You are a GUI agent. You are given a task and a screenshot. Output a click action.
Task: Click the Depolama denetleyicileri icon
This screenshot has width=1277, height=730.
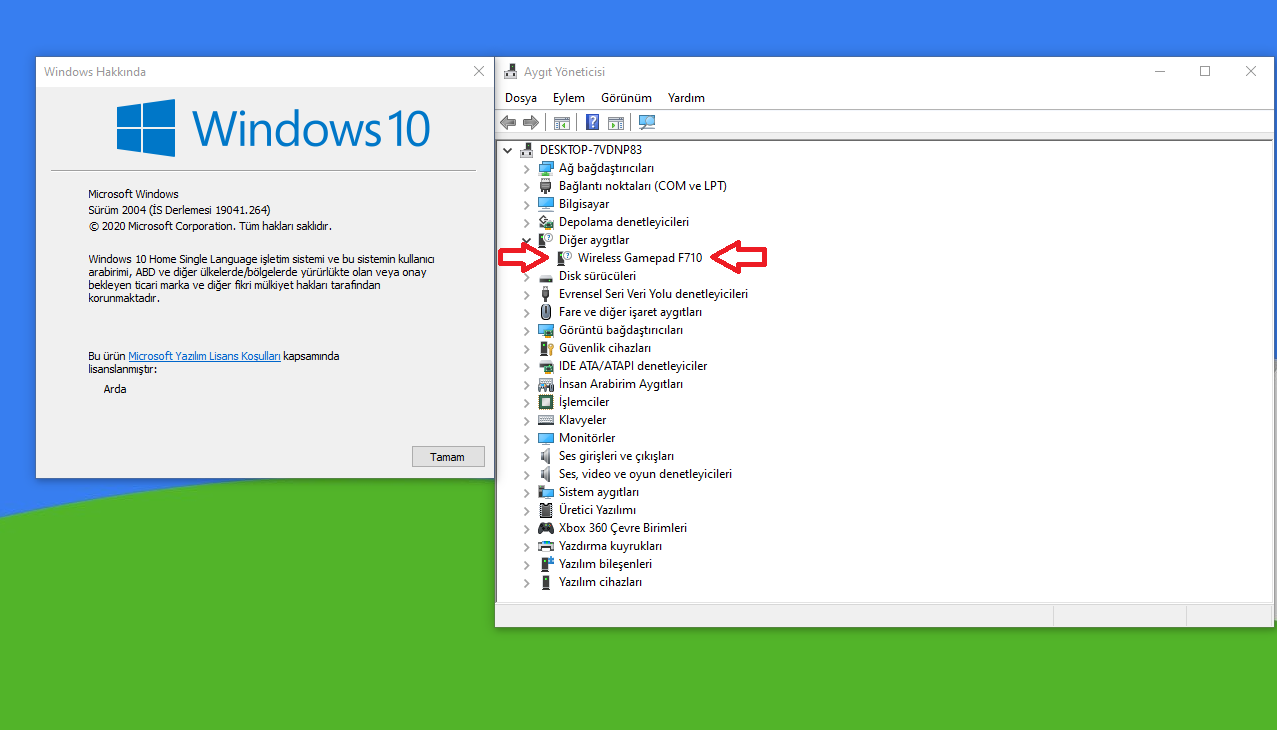click(x=546, y=222)
